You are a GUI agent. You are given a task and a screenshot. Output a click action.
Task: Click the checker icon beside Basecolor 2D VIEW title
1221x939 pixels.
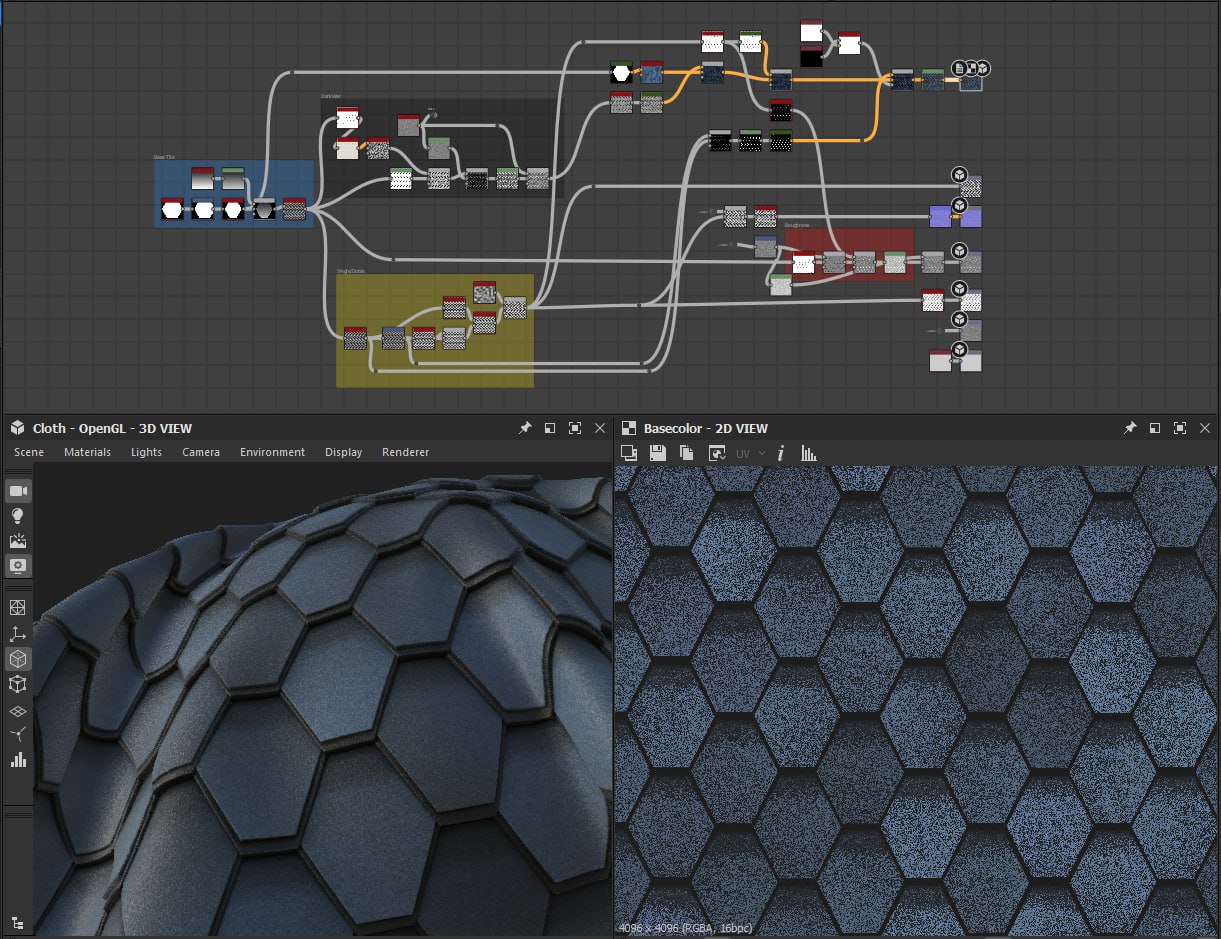[629, 428]
